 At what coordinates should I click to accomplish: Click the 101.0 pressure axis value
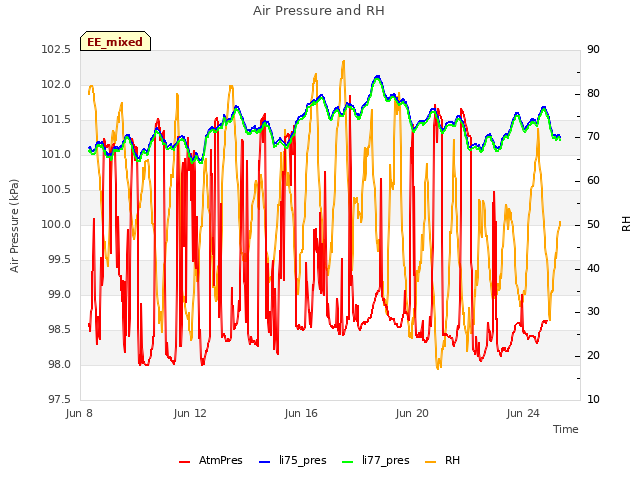click(56, 155)
